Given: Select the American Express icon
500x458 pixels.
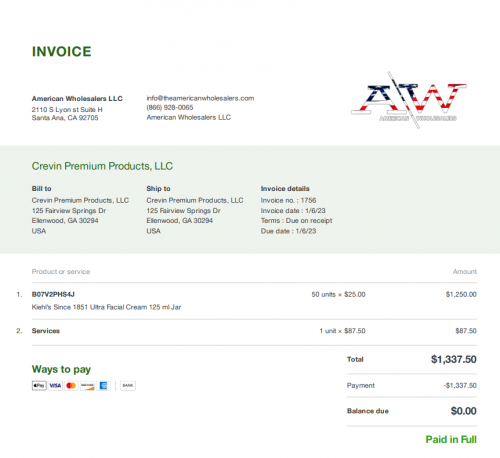Looking at the screenshot, I should (x=103, y=386).
